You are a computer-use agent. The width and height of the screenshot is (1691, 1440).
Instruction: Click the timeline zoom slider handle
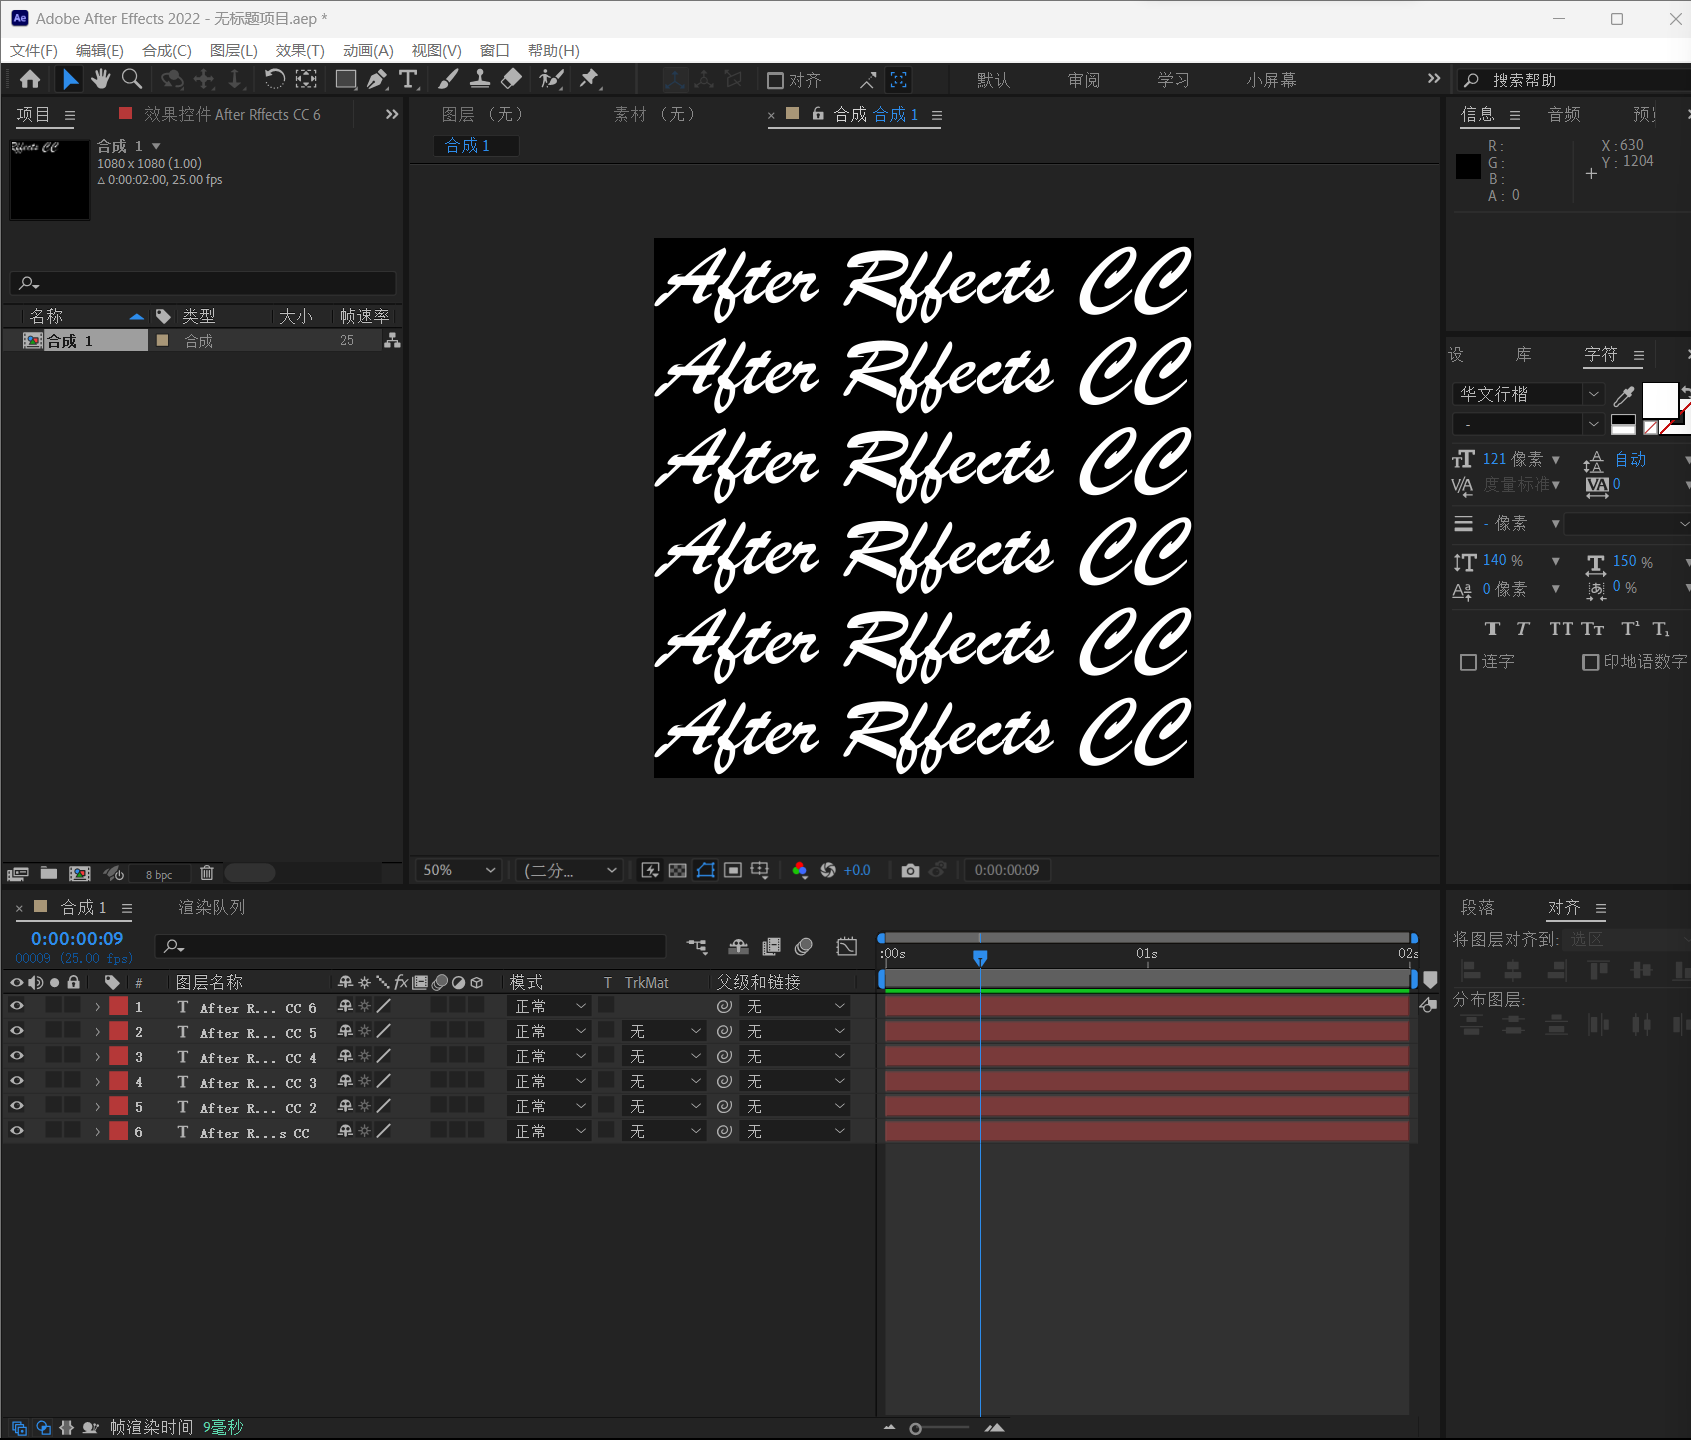[x=915, y=1428]
